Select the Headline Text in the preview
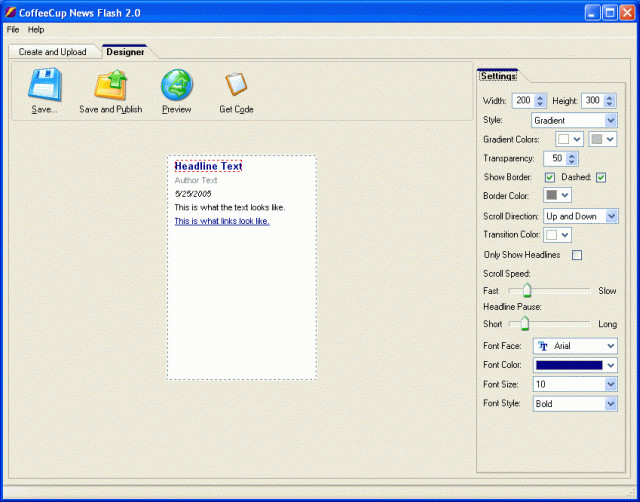Image resolution: width=640 pixels, height=502 pixels. tap(209, 166)
